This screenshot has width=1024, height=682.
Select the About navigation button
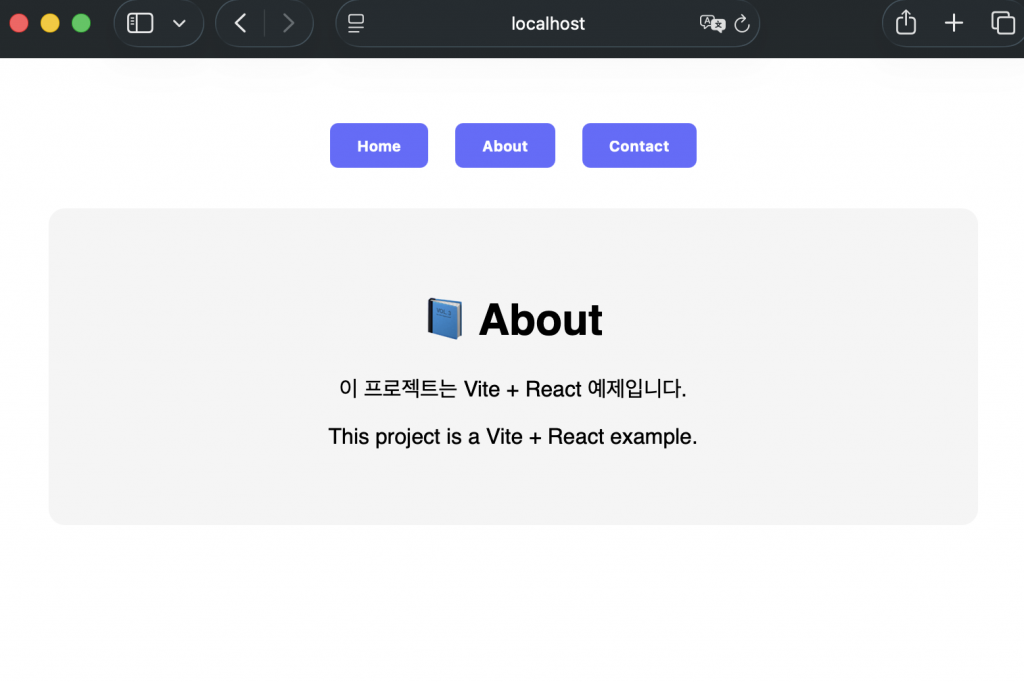click(505, 146)
